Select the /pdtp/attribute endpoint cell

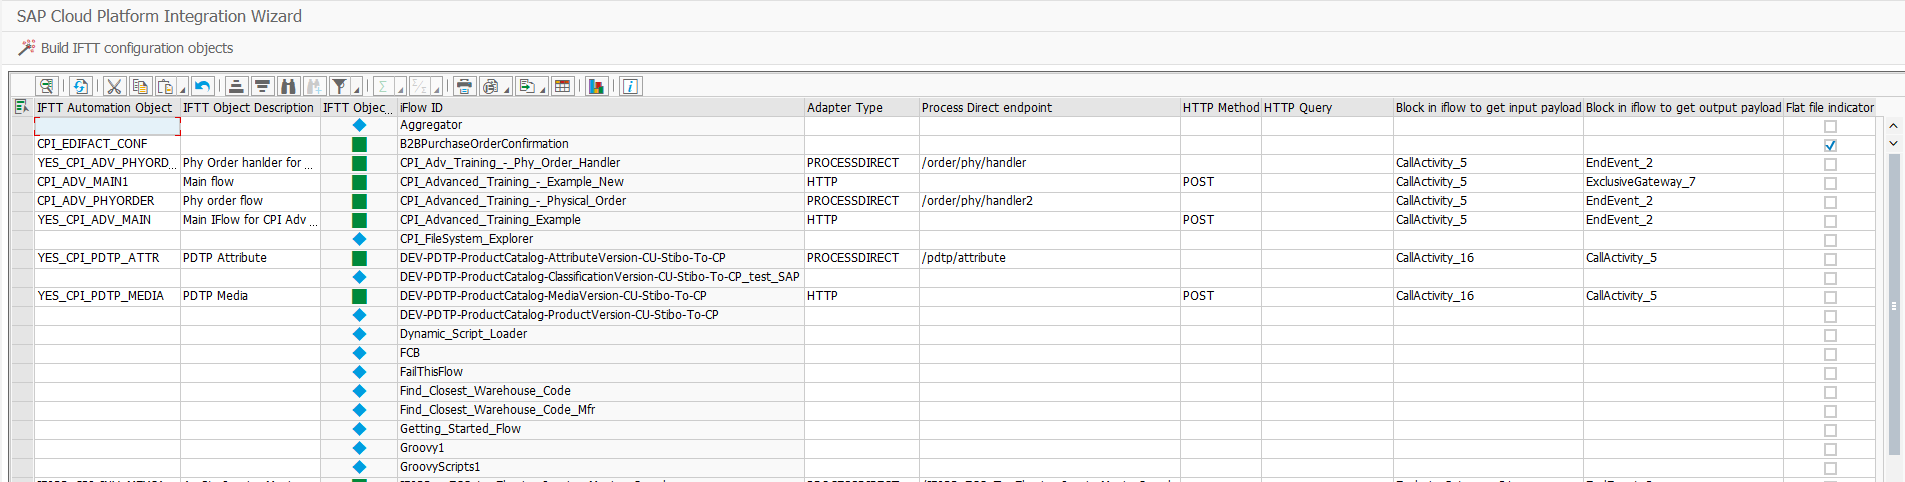tap(1050, 258)
